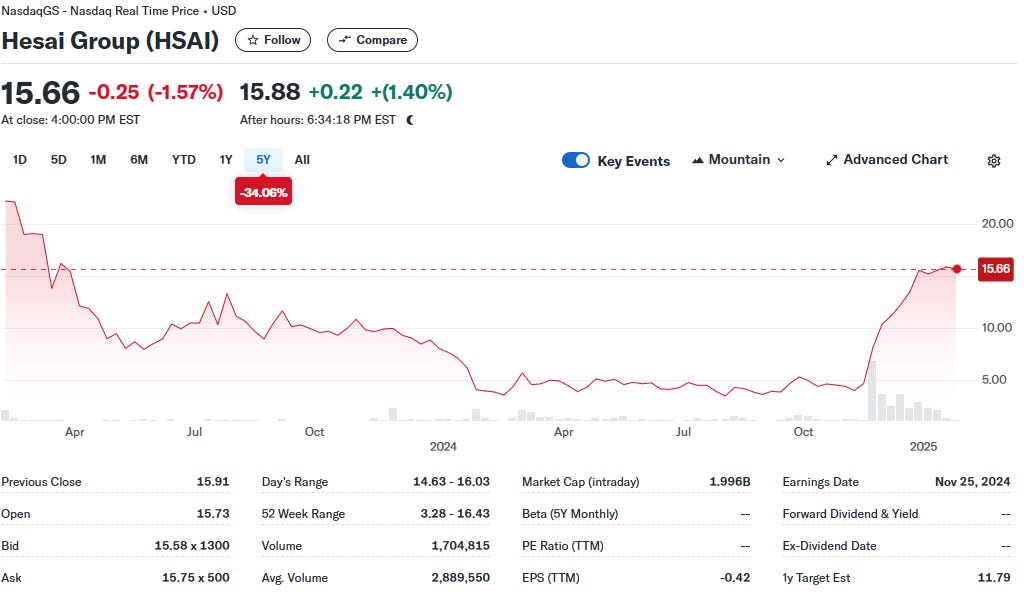The width and height of the screenshot is (1029, 600).
Task: Click Earnings Date value Nov 25, 2024
Action: pos(973,482)
